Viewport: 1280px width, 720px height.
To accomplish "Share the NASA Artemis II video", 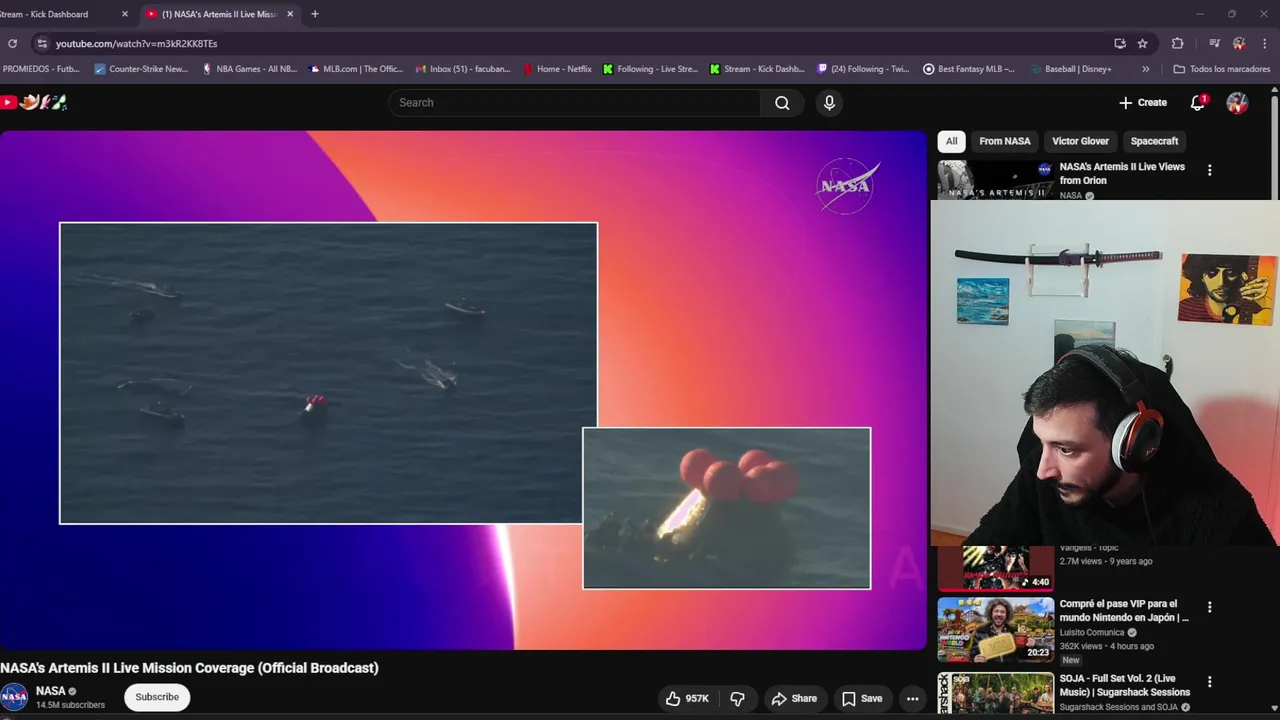I will click(794, 698).
